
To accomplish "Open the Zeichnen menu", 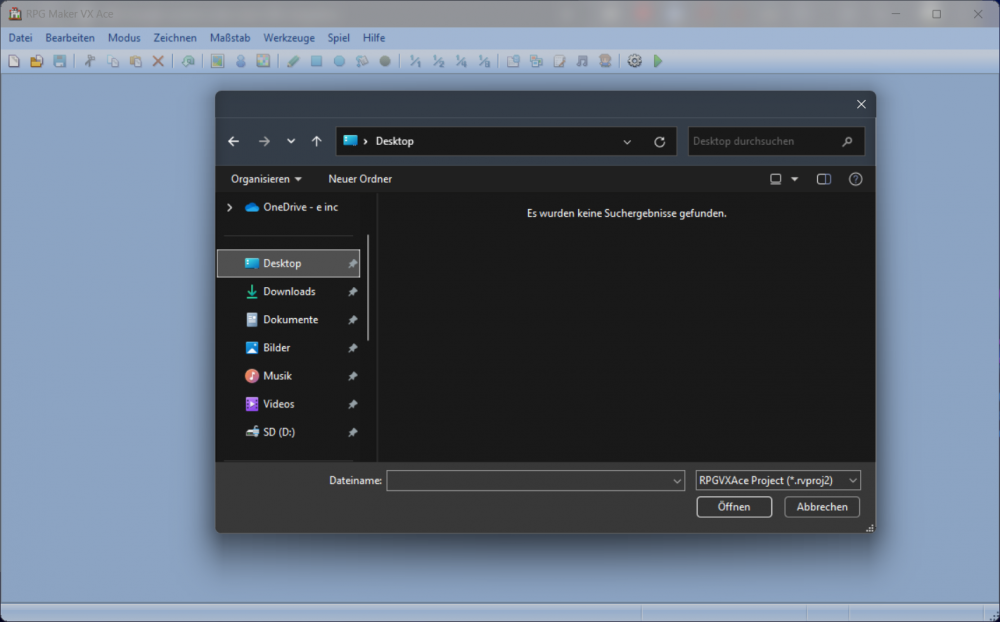I will coord(175,38).
